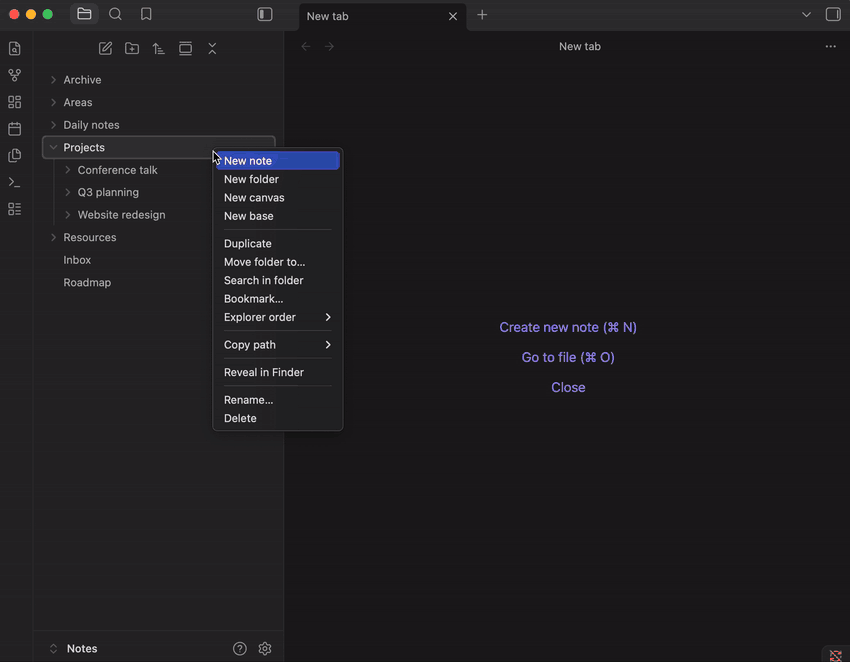Select Duplicate in context menu
Viewport: 850px width, 662px height.
click(x=278, y=243)
